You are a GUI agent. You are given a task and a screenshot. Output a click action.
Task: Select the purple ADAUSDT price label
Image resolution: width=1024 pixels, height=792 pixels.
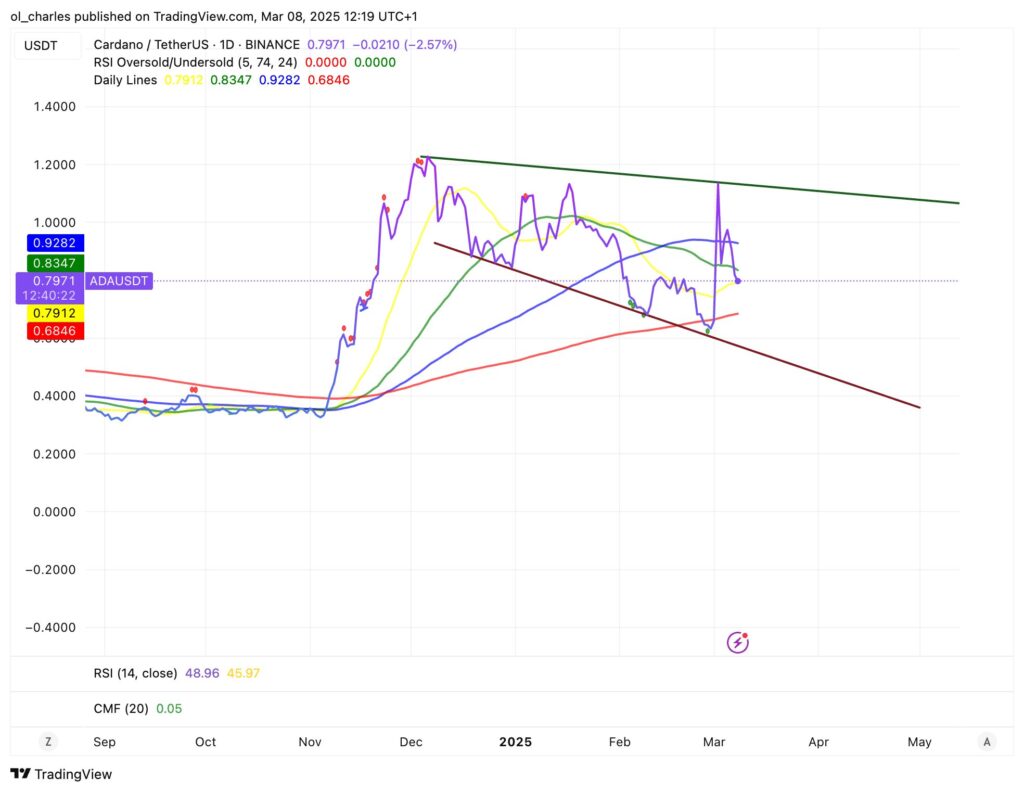pos(118,281)
